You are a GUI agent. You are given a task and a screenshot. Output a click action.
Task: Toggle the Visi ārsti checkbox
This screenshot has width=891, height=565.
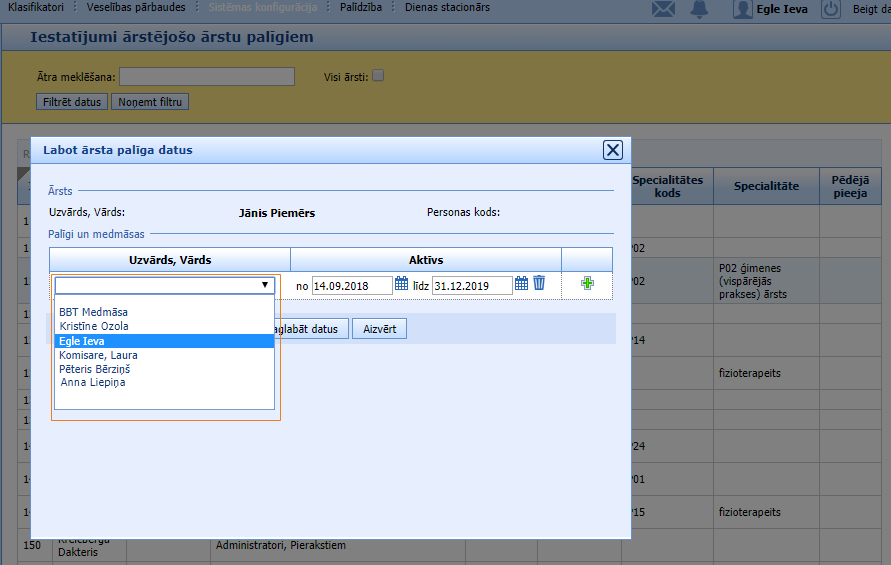click(378, 76)
